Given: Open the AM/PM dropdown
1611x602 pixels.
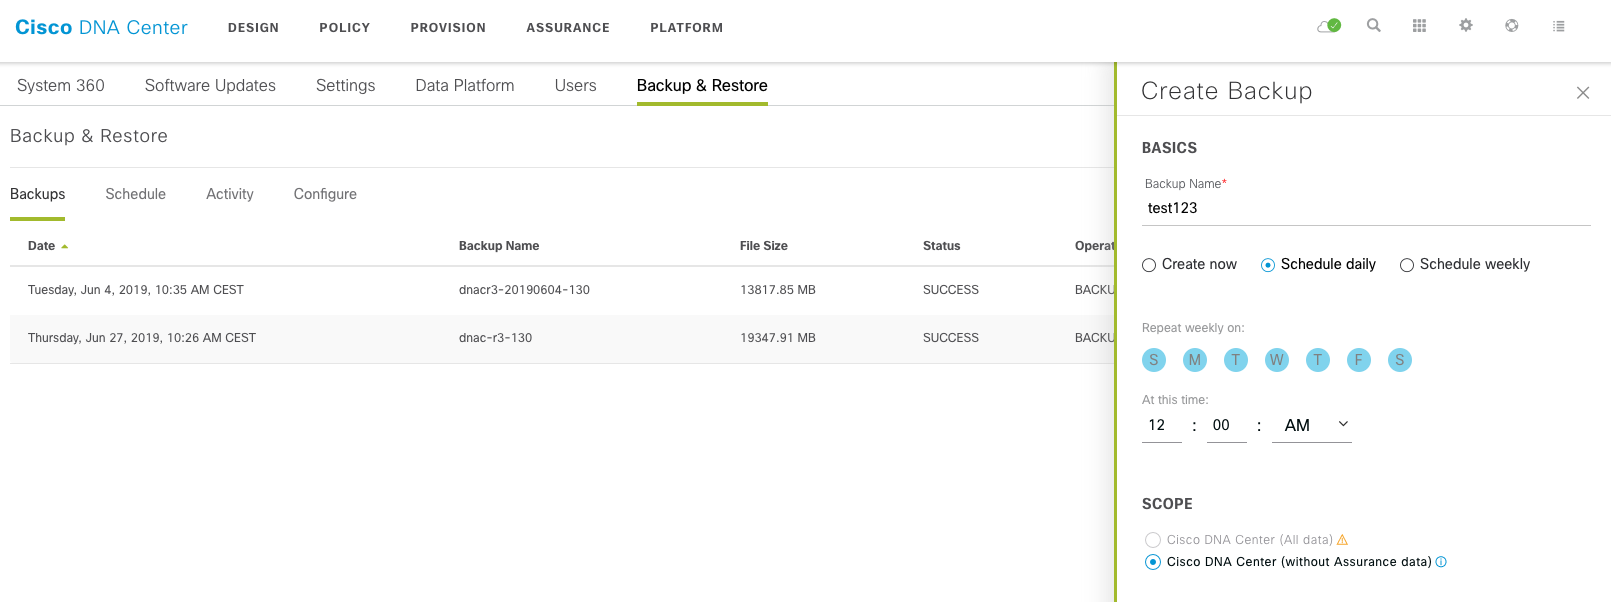Looking at the screenshot, I should tap(1312, 425).
